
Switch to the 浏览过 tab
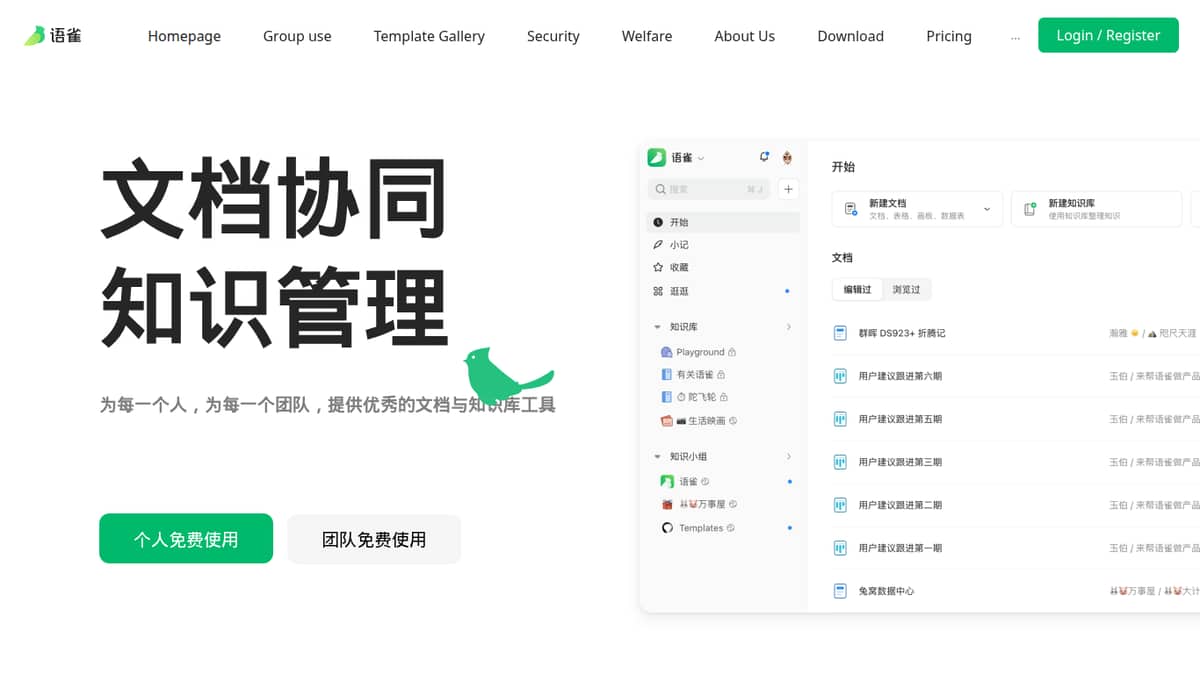point(906,290)
